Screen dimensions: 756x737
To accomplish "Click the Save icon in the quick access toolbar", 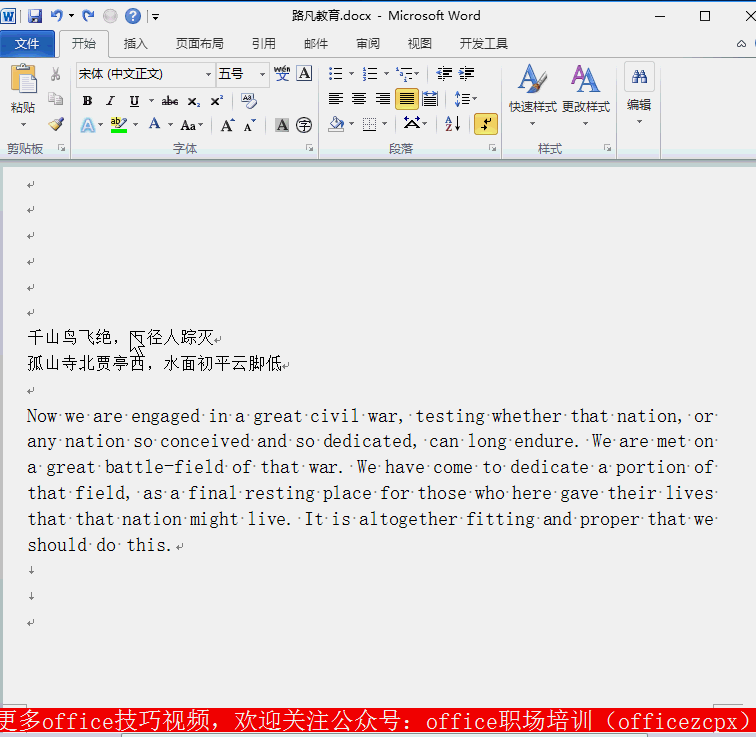I will coord(35,16).
